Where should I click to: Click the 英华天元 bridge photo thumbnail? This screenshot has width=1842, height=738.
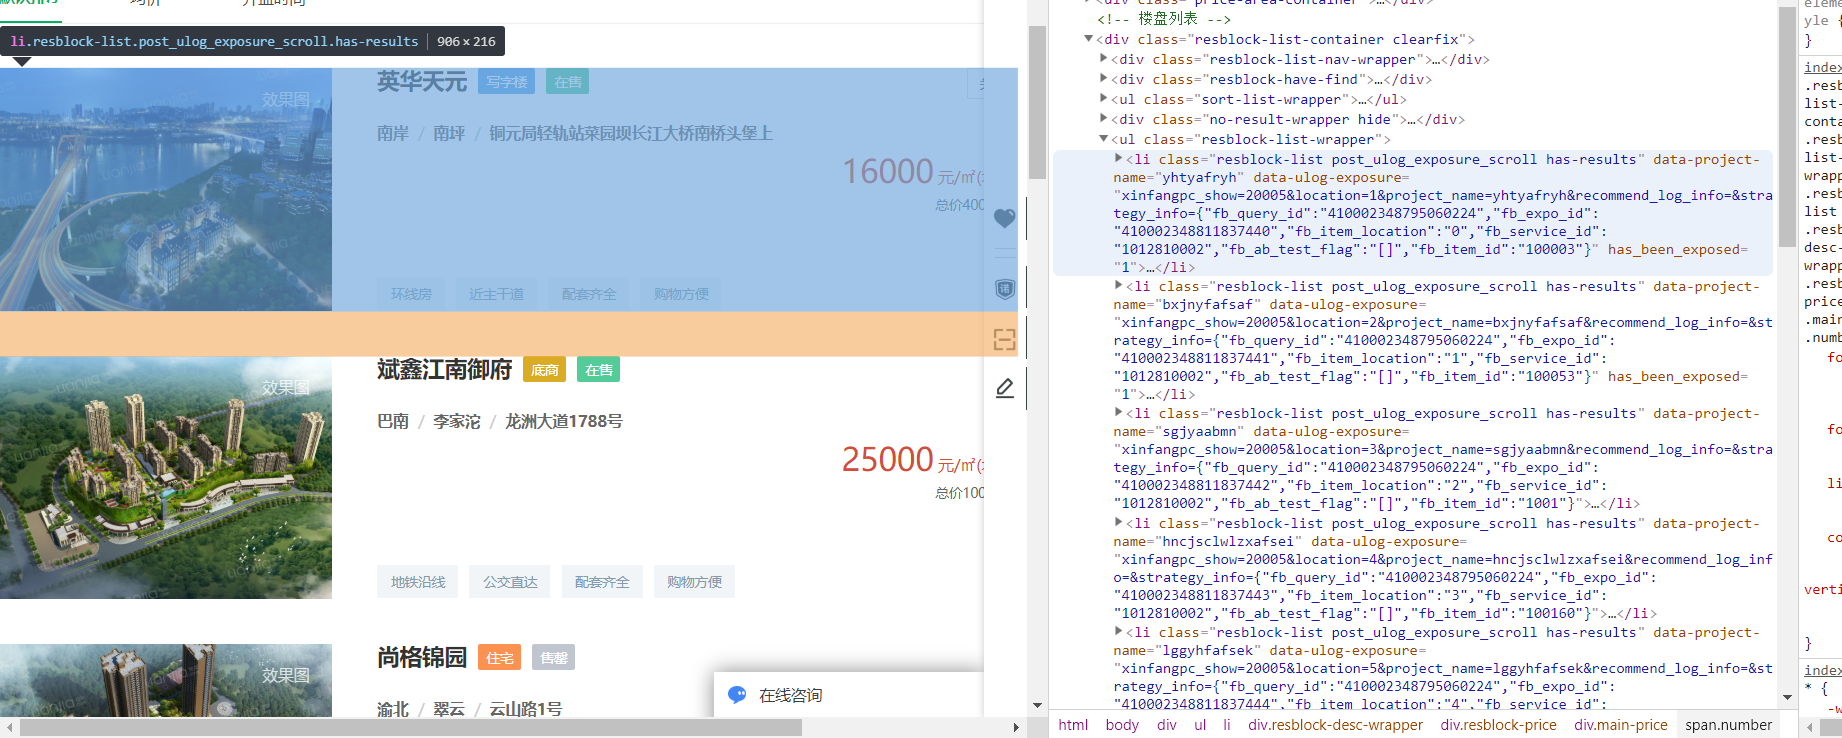click(x=166, y=190)
